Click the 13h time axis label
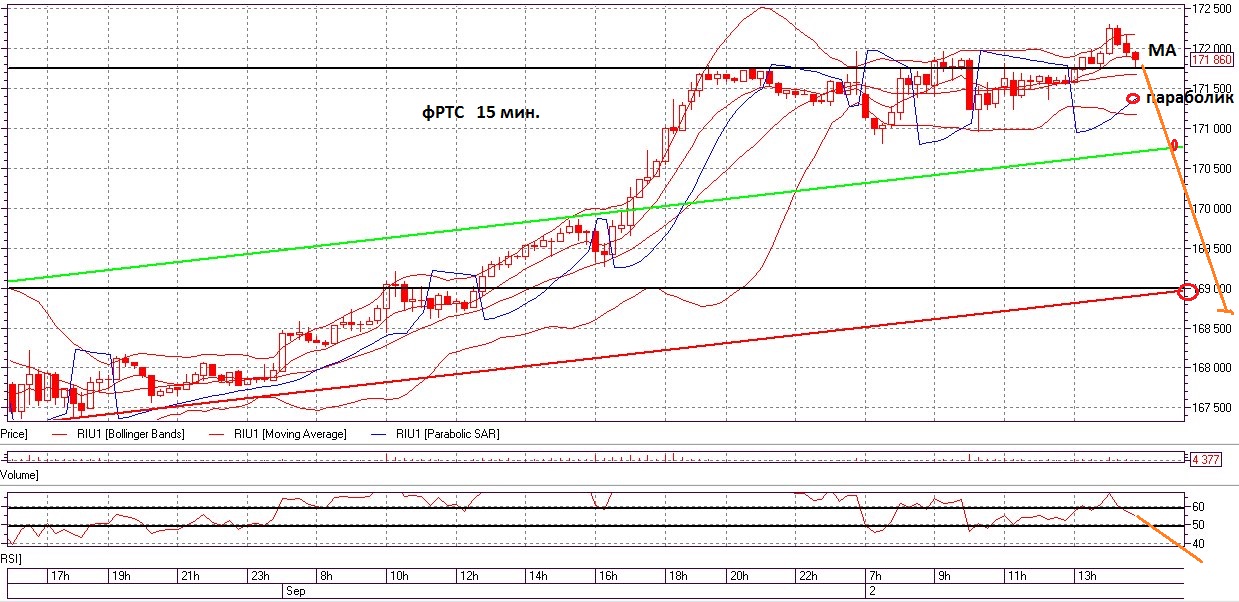The width and height of the screenshot is (1239, 602). pos(1086,576)
